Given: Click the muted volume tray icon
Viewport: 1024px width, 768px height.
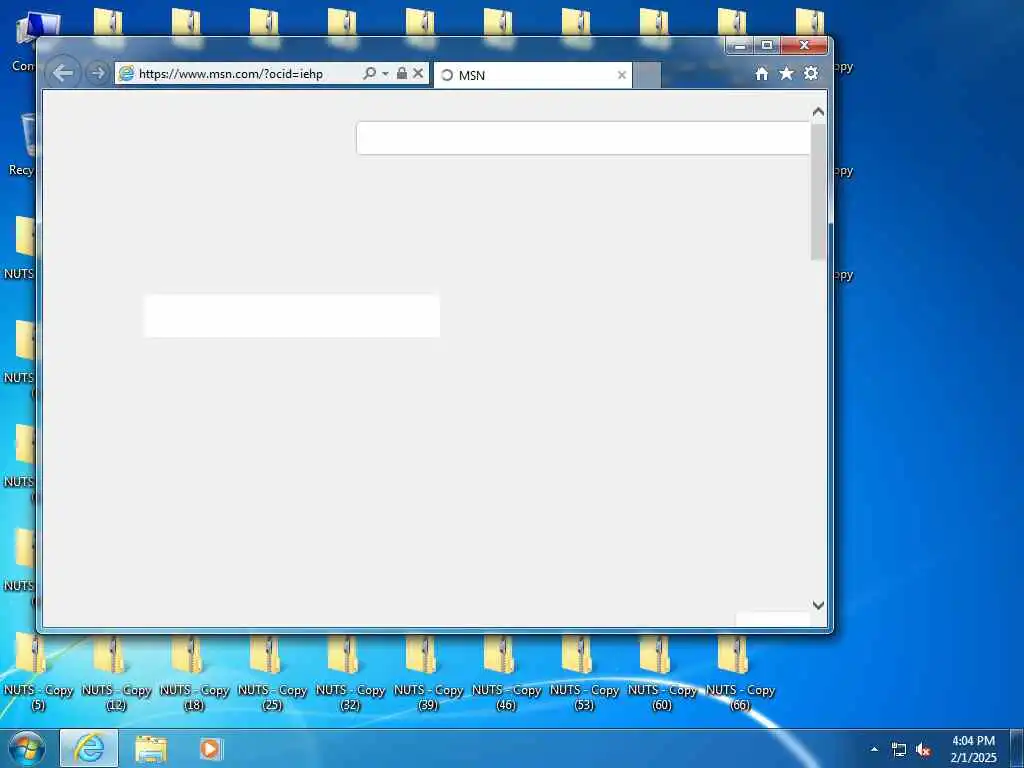Looking at the screenshot, I should coord(923,750).
